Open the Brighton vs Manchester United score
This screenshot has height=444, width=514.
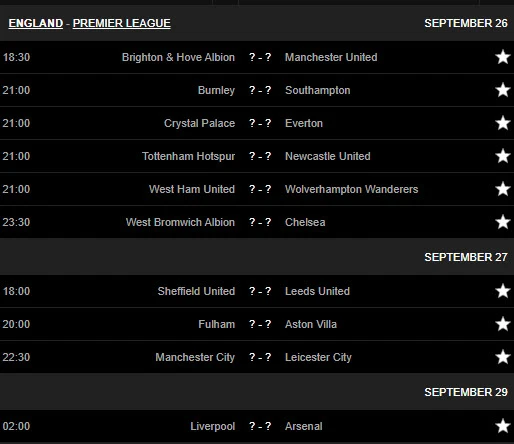260,57
